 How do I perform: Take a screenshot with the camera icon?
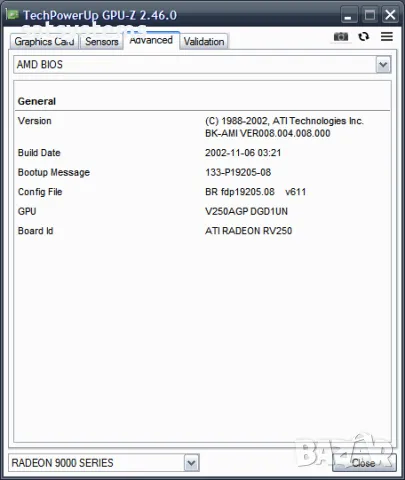(341, 37)
